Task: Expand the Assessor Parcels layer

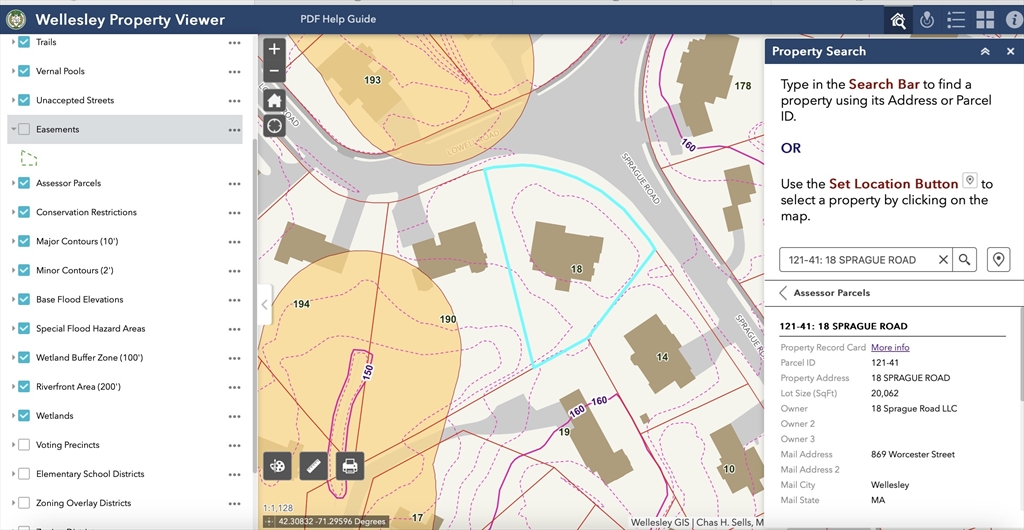Action: [x=13, y=183]
